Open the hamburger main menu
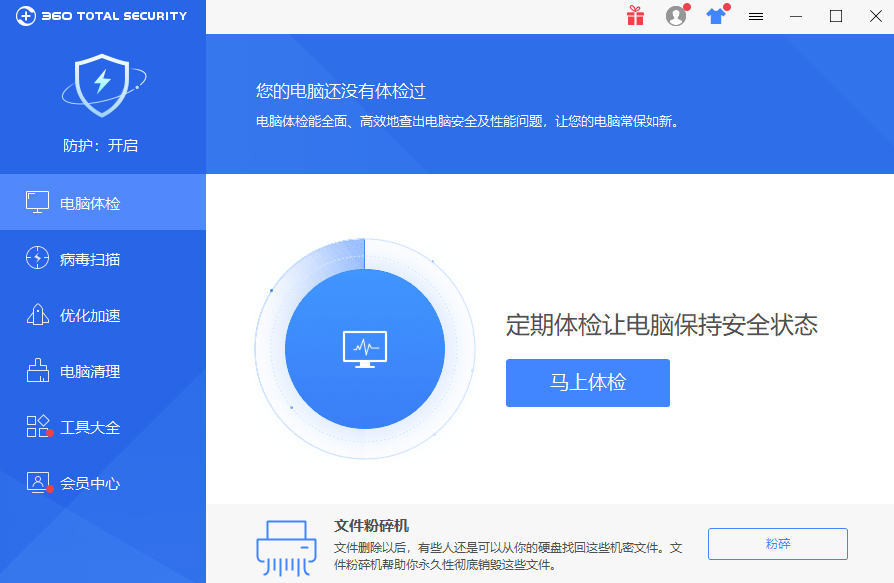Screen dimensions: 894x583 click(x=756, y=16)
